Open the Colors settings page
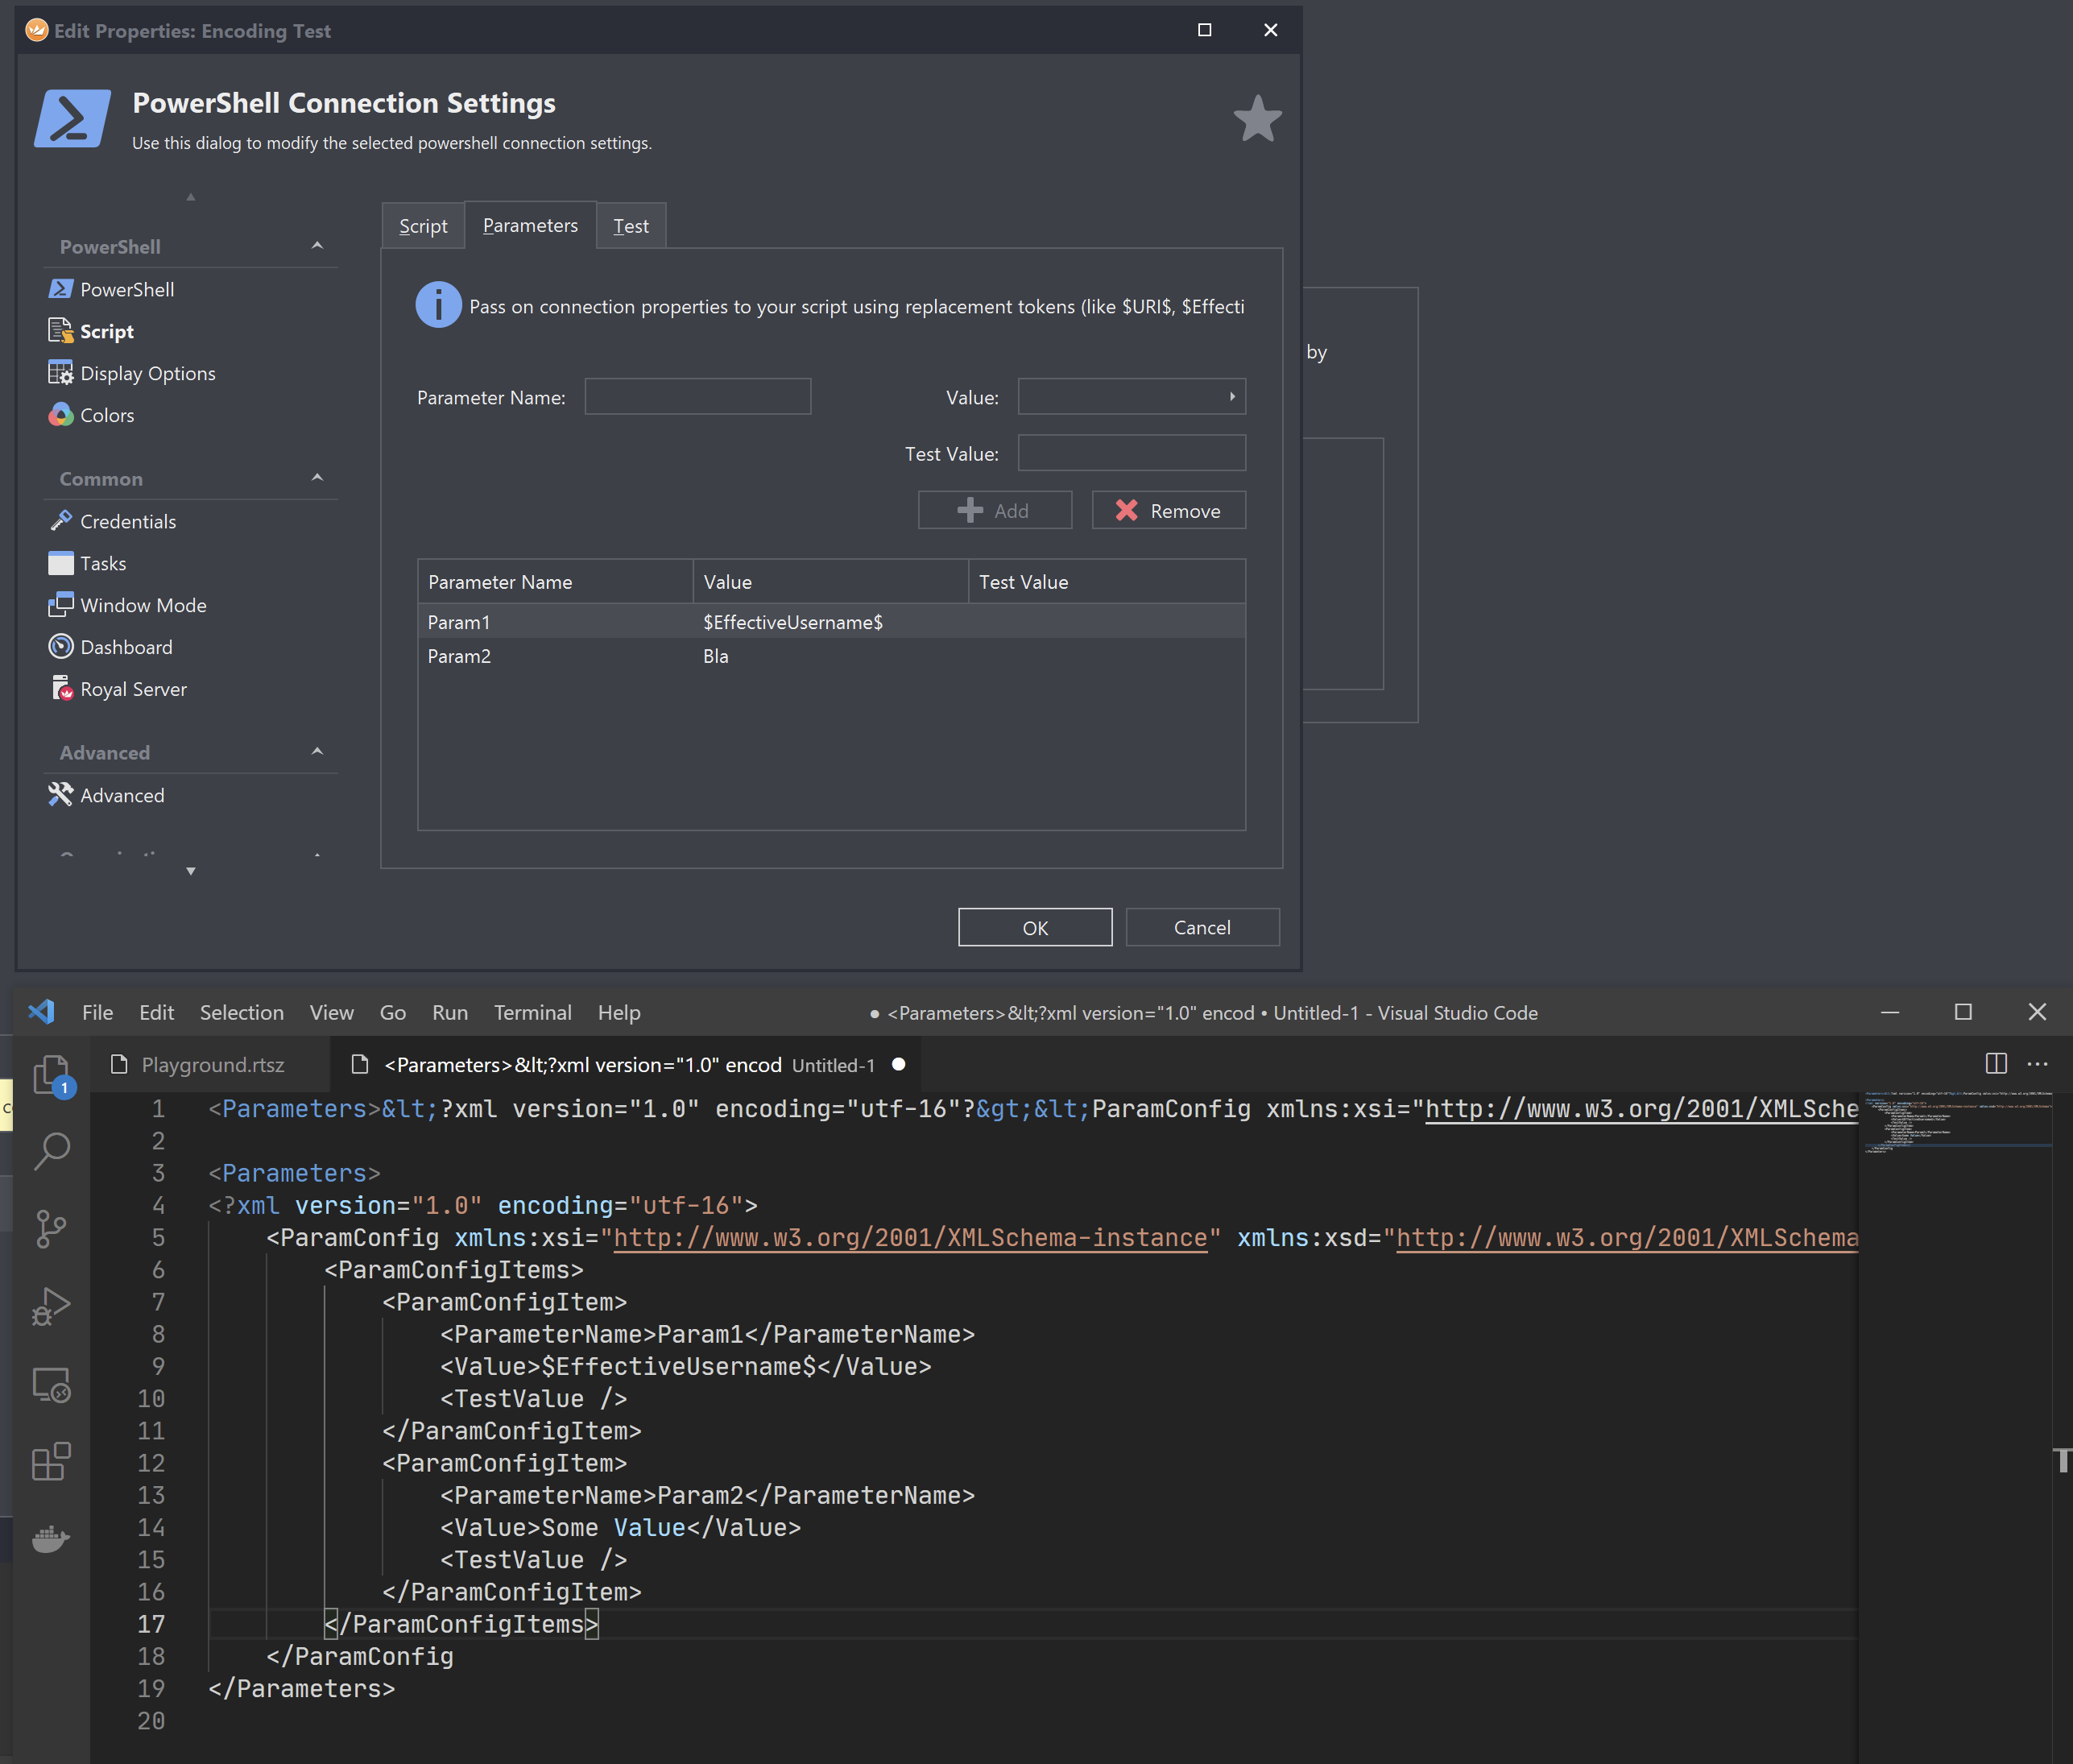This screenshot has height=1764, width=2073. pyautogui.click(x=107, y=415)
